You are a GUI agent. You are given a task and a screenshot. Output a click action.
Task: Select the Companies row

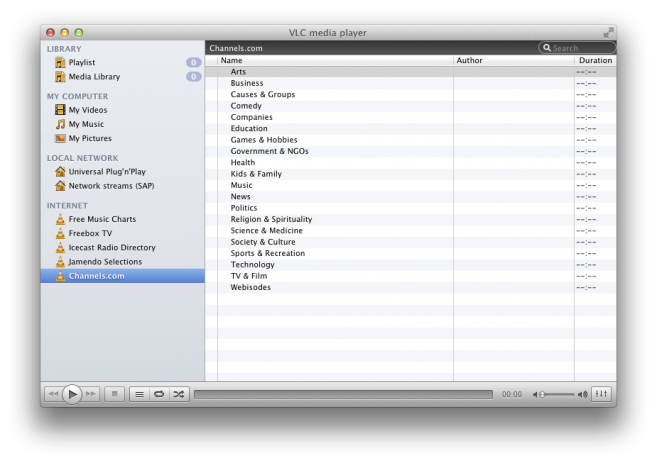(411, 117)
